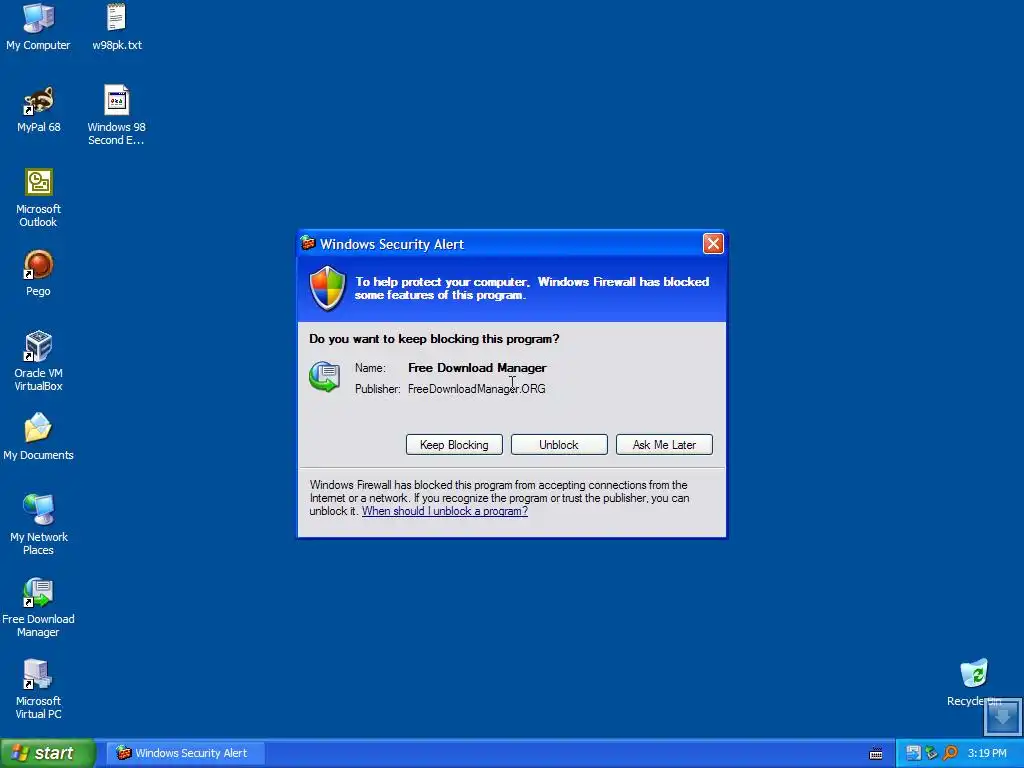Click the Keep Blocking button
Viewport: 1024px width, 768px height.
tap(454, 445)
